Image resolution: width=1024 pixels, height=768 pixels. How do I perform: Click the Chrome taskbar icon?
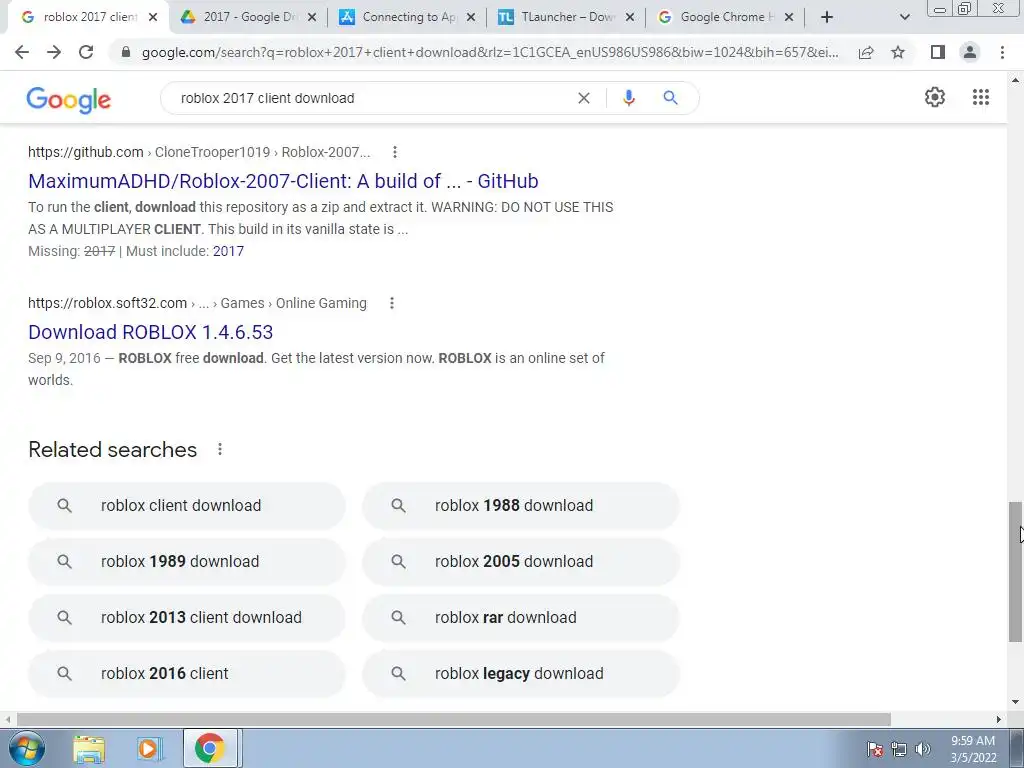click(209, 748)
